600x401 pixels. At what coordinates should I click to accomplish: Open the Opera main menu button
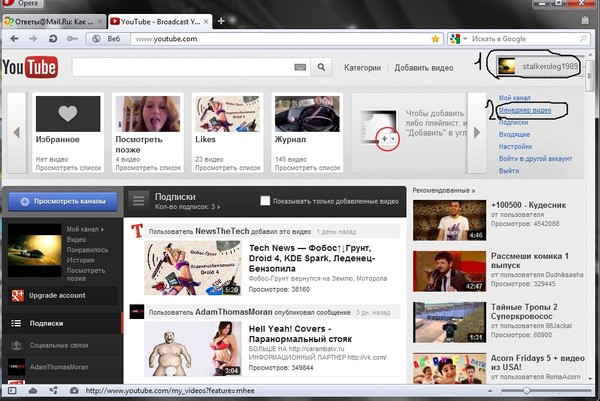[x=22, y=3]
